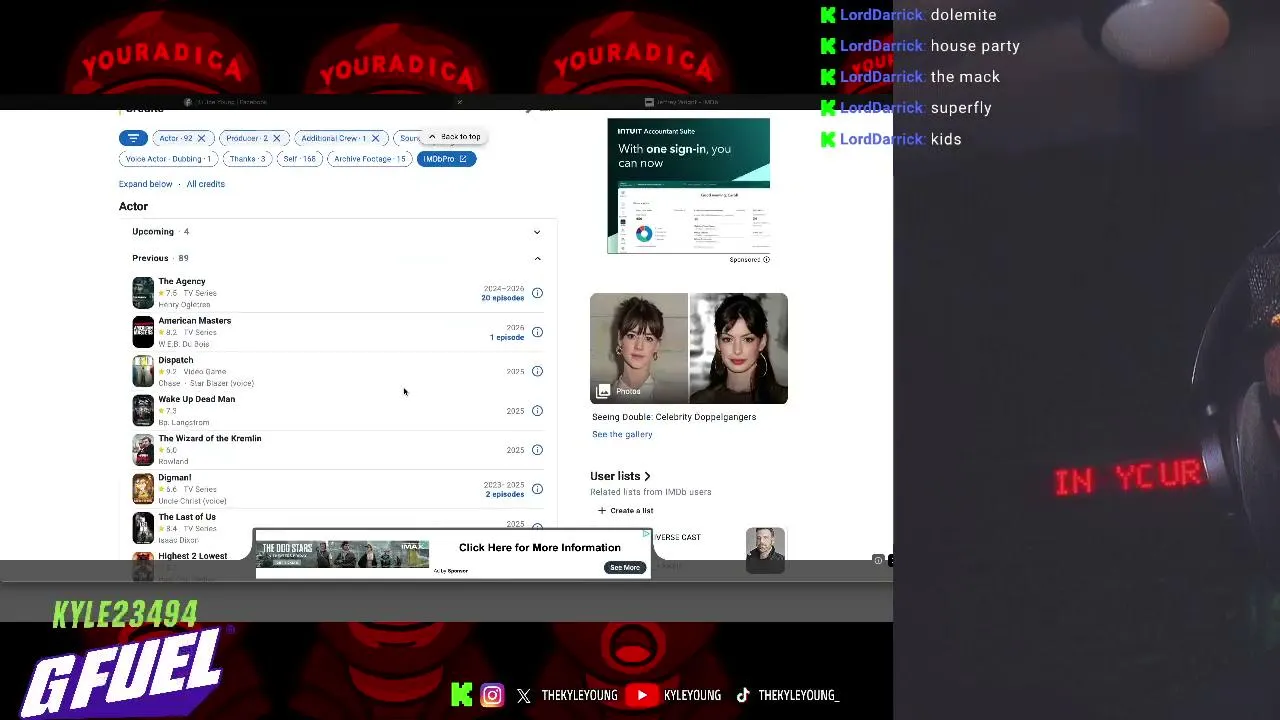Show info for The Wizard of the Kremlin
The height and width of the screenshot is (720, 1280).
click(537, 450)
